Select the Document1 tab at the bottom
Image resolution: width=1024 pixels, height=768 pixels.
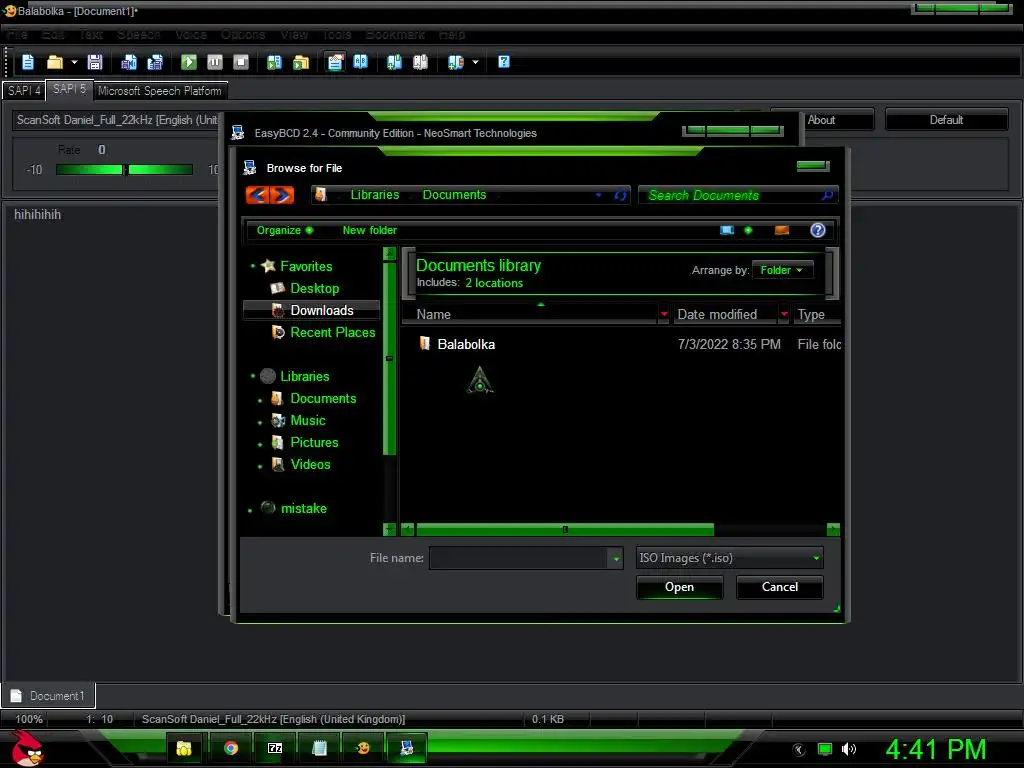pos(48,696)
